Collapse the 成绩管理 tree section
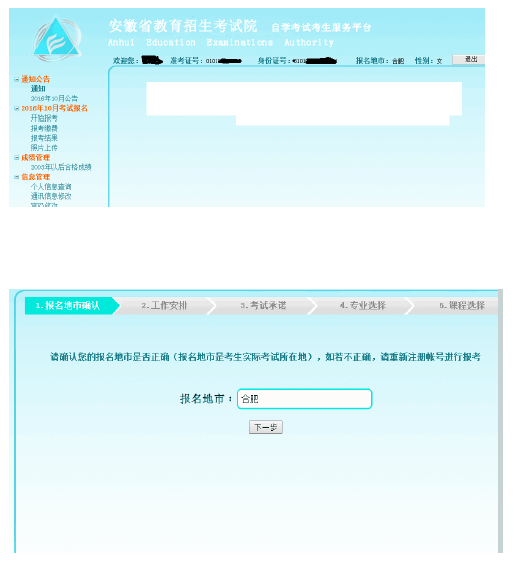Screen dimensions: 513x561 pos(16,157)
